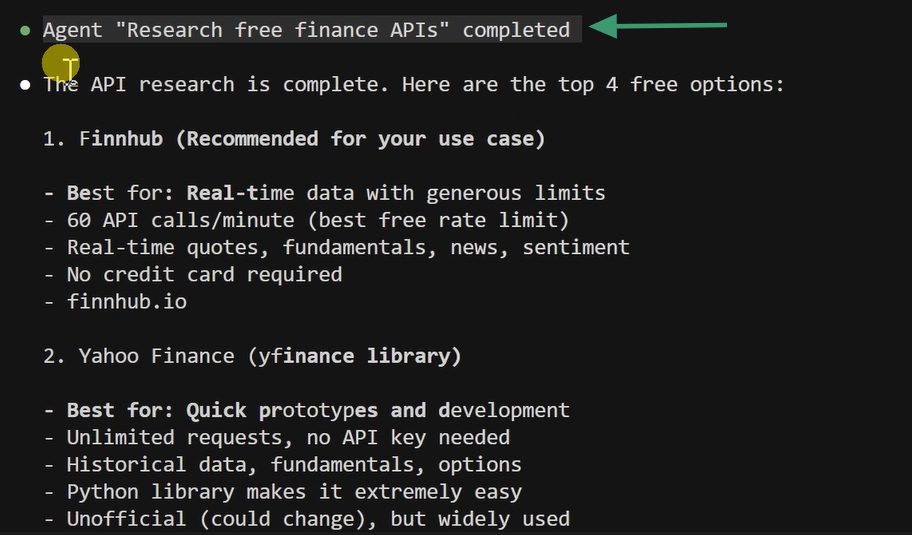Screen dimensions: 912x535
Task: Click the "Finnhub (Recommended for your use case)" heading
Action: tap(312, 139)
